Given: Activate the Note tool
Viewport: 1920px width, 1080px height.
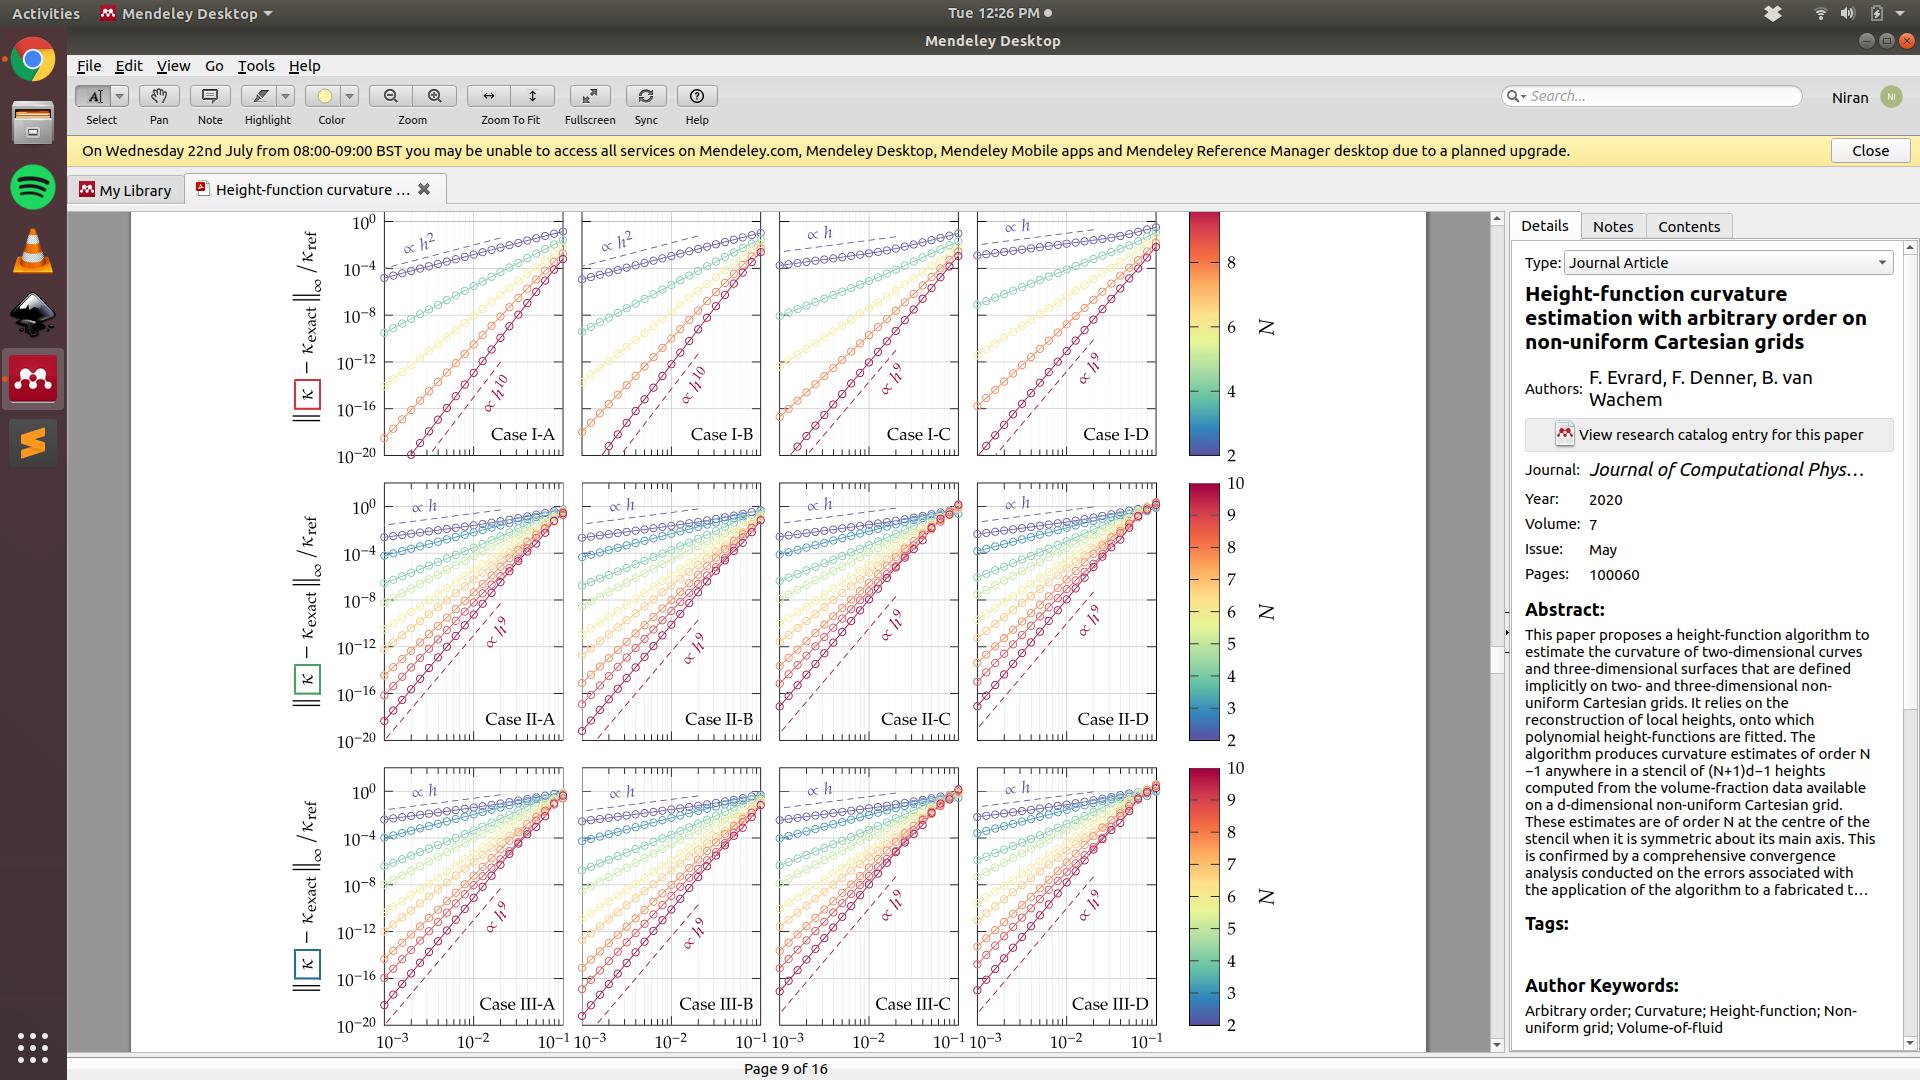Looking at the screenshot, I should pos(209,96).
